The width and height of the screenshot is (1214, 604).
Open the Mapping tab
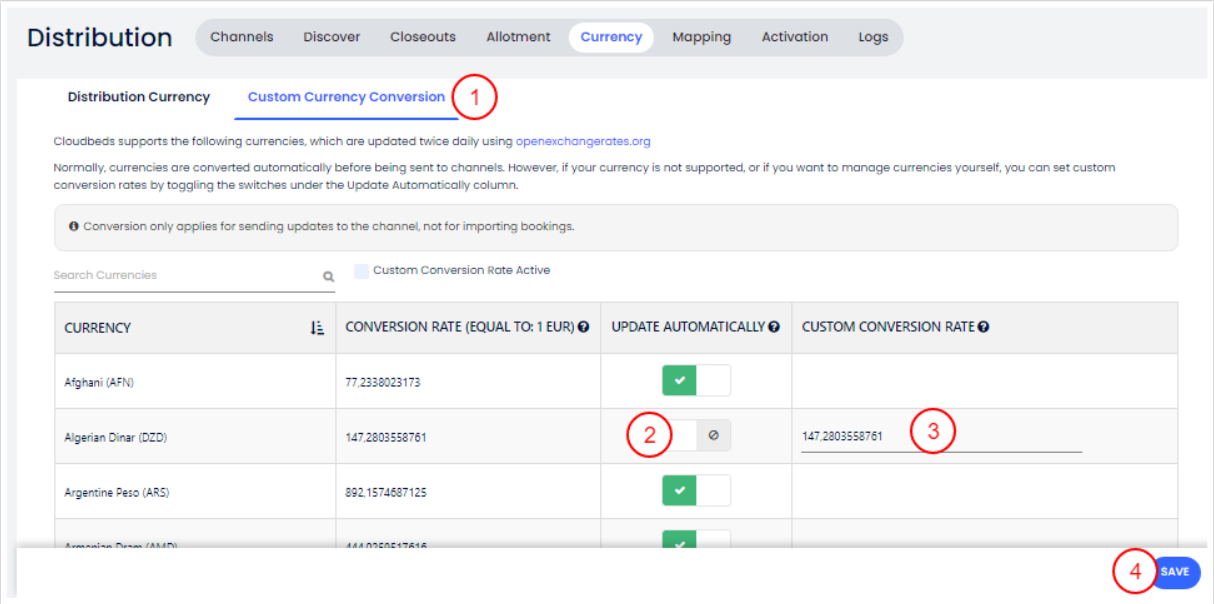[x=701, y=37]
